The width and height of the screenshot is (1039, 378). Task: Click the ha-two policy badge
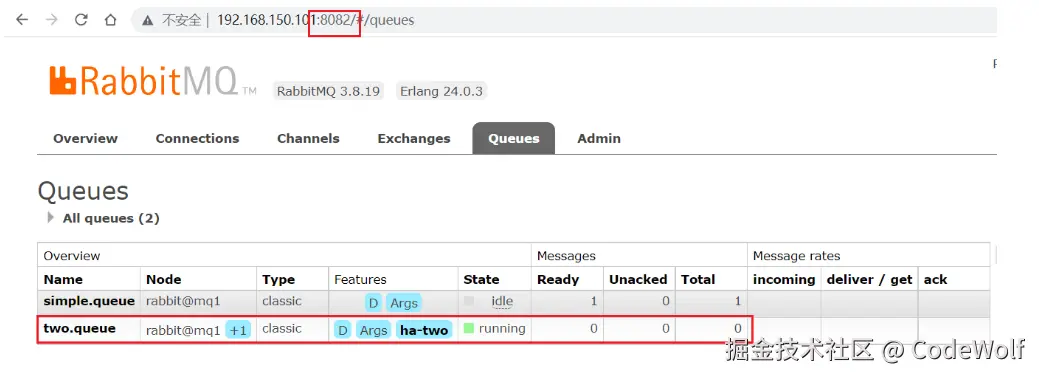coord(424,330)
